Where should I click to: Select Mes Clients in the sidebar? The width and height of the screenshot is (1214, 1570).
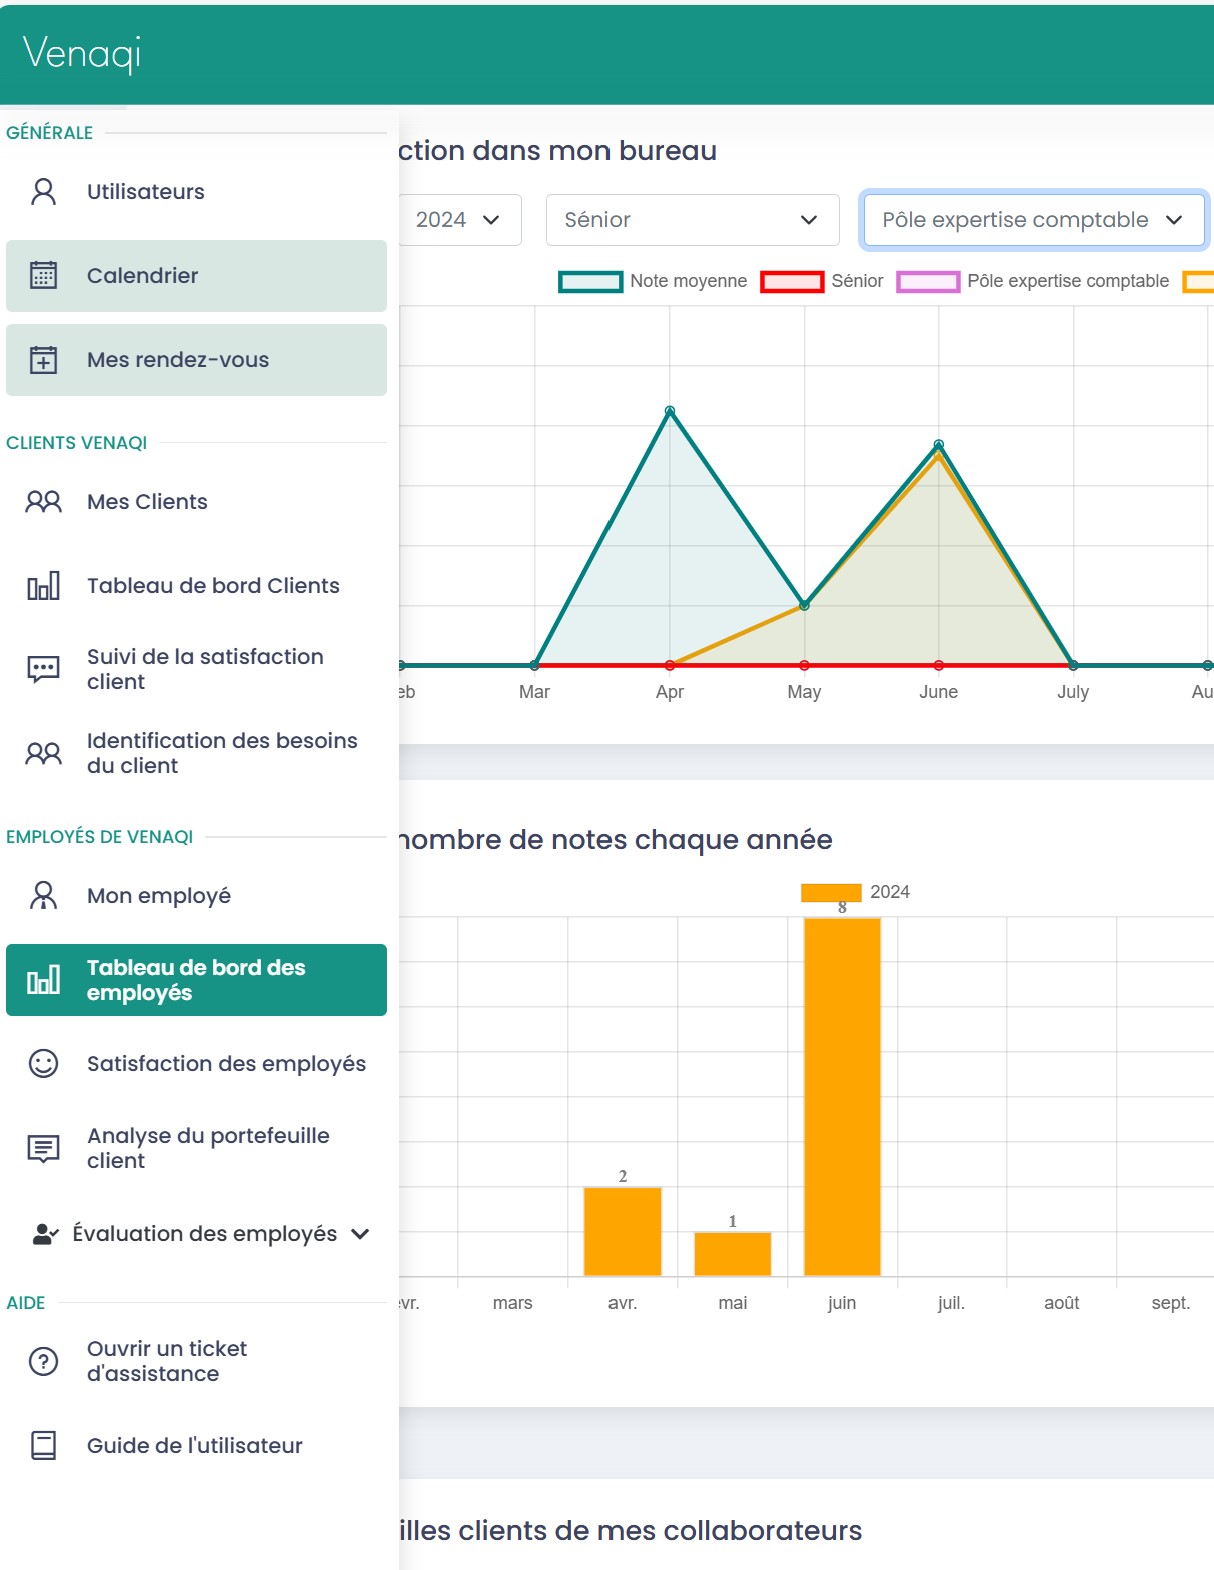[x=196, y=501]
